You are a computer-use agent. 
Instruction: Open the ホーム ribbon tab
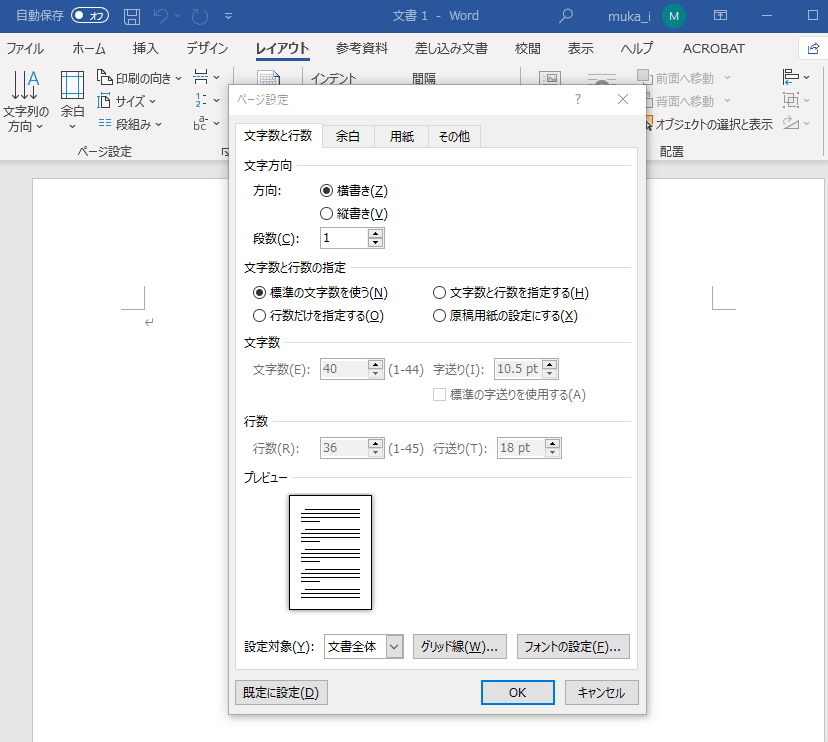pyautogui.click(x=89, y=49)
